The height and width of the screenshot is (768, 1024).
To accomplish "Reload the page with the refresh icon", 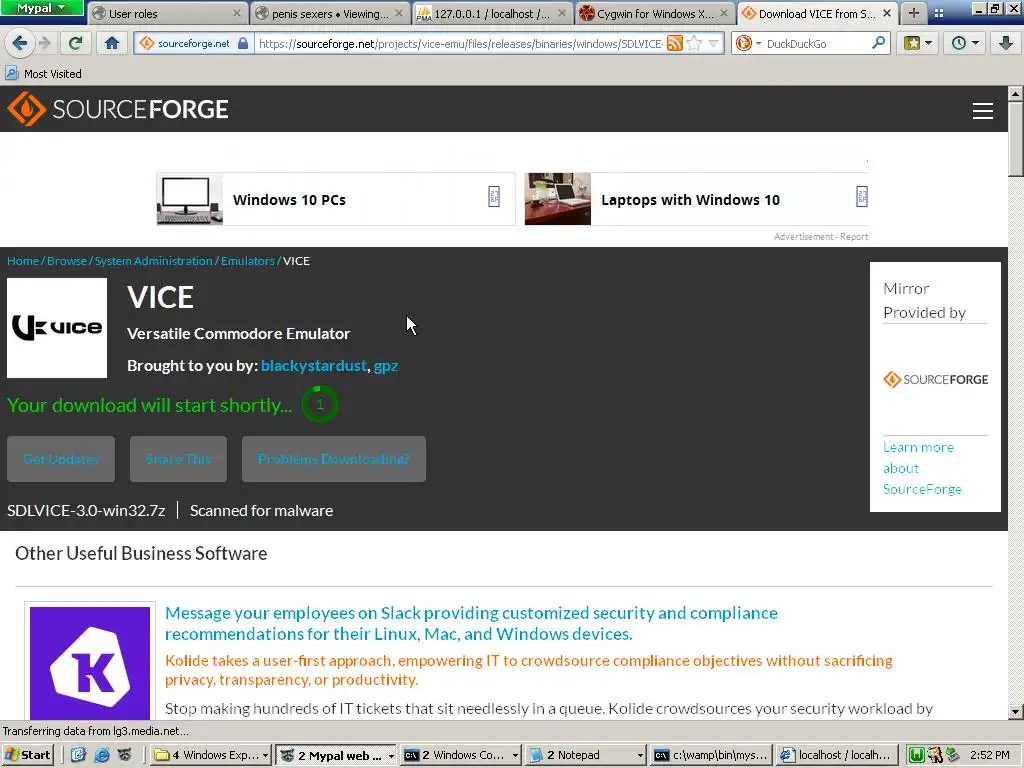I will coord(75,43).
